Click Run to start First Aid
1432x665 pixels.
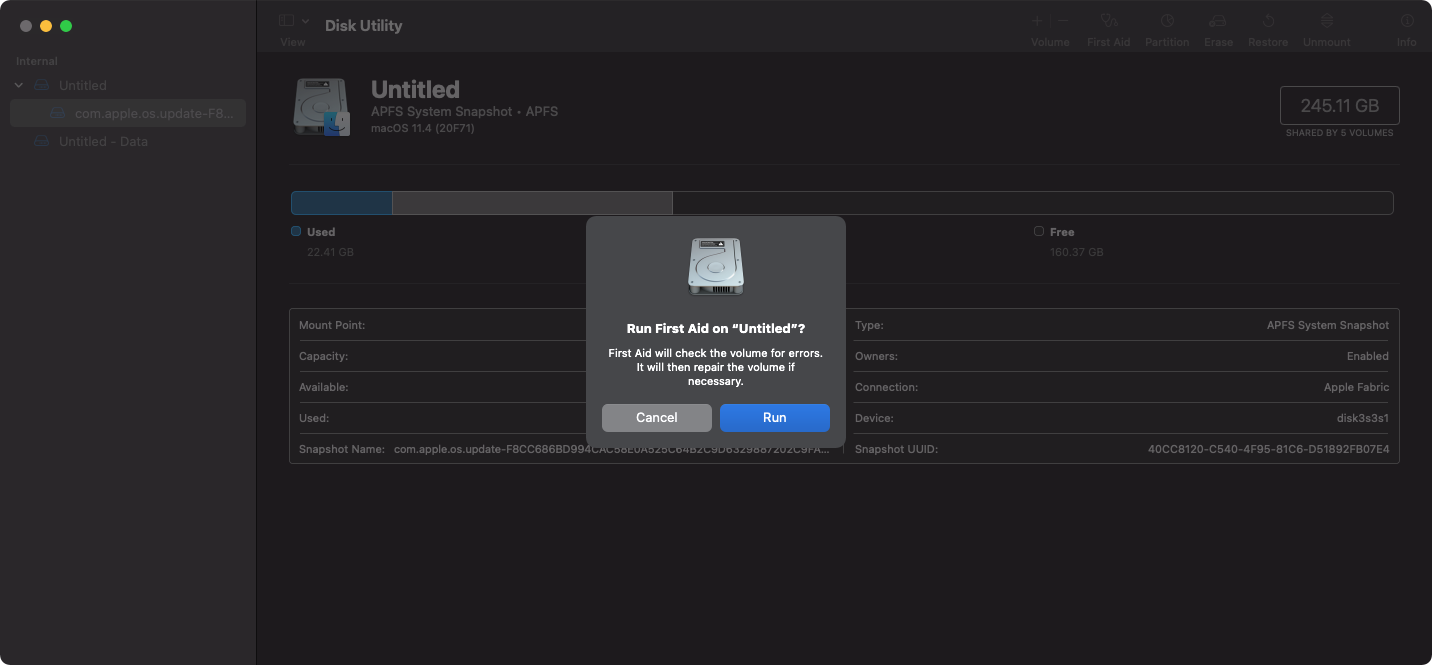click(x=775, y=418)
